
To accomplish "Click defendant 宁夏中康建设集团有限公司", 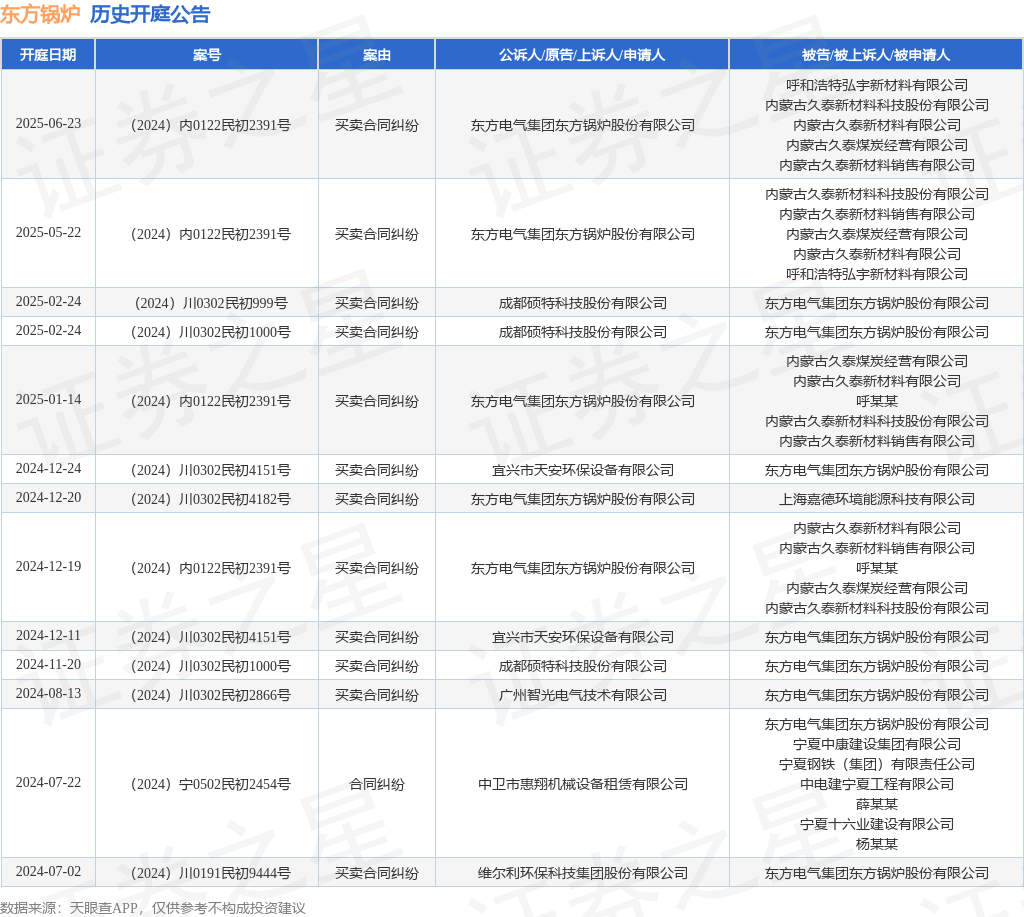I will click(x=876, y=744).
